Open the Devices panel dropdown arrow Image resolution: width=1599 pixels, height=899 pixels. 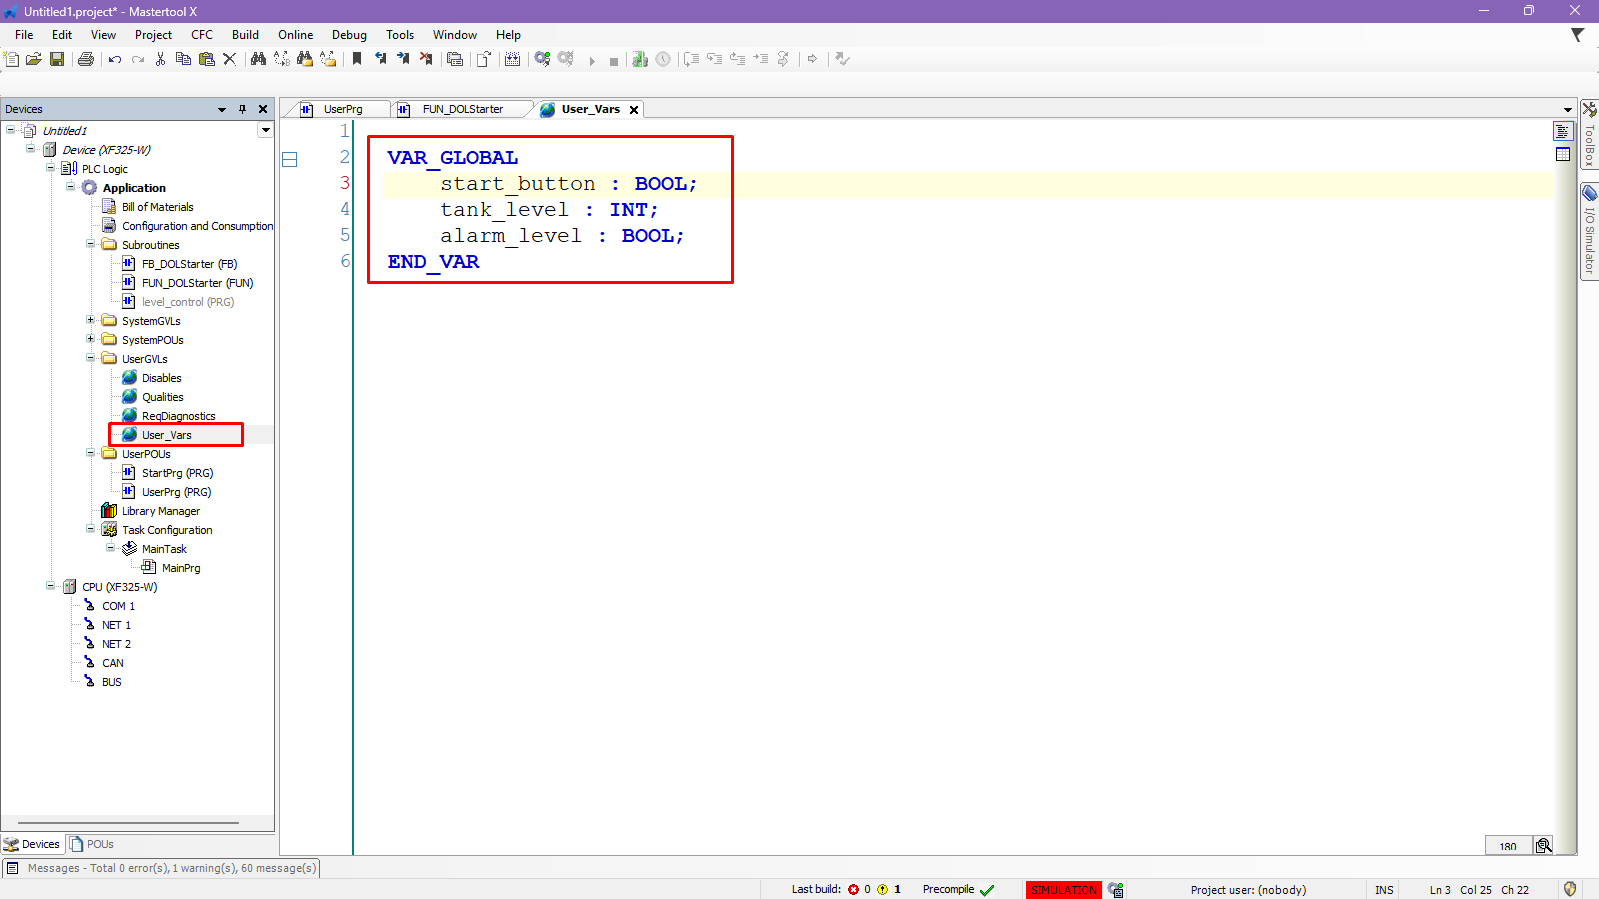point(222,109)
